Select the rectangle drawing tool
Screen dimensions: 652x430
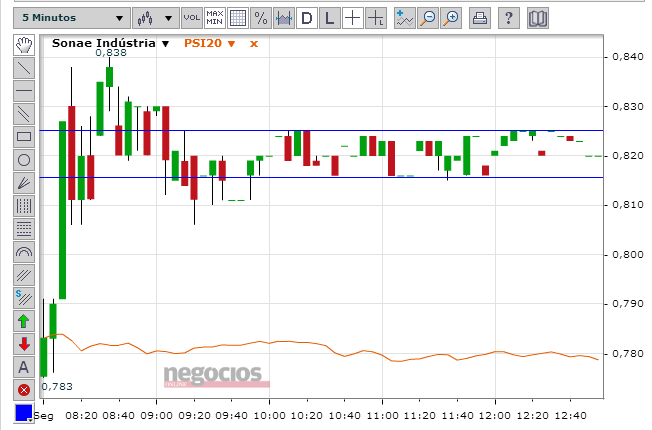click(x=24, y=137)
